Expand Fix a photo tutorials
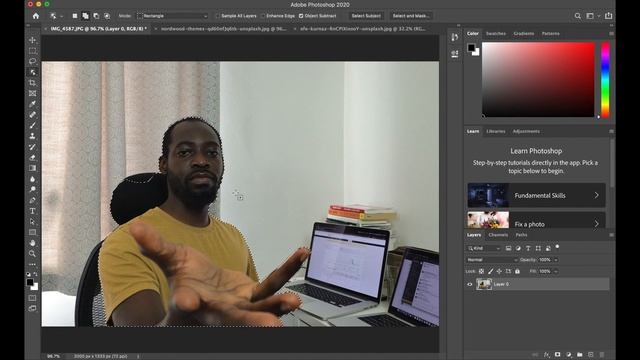640x360 pixels. tap(536, 220)
